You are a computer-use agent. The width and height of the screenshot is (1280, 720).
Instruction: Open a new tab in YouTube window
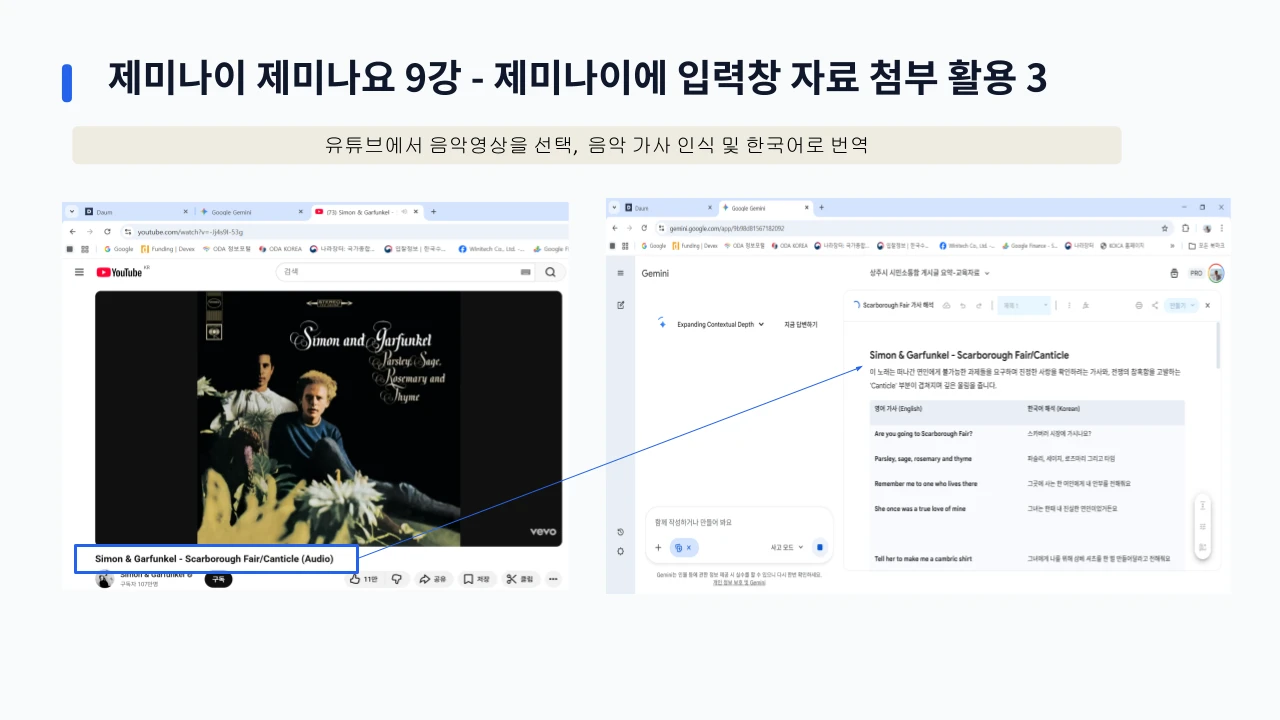tap(433, 212)
